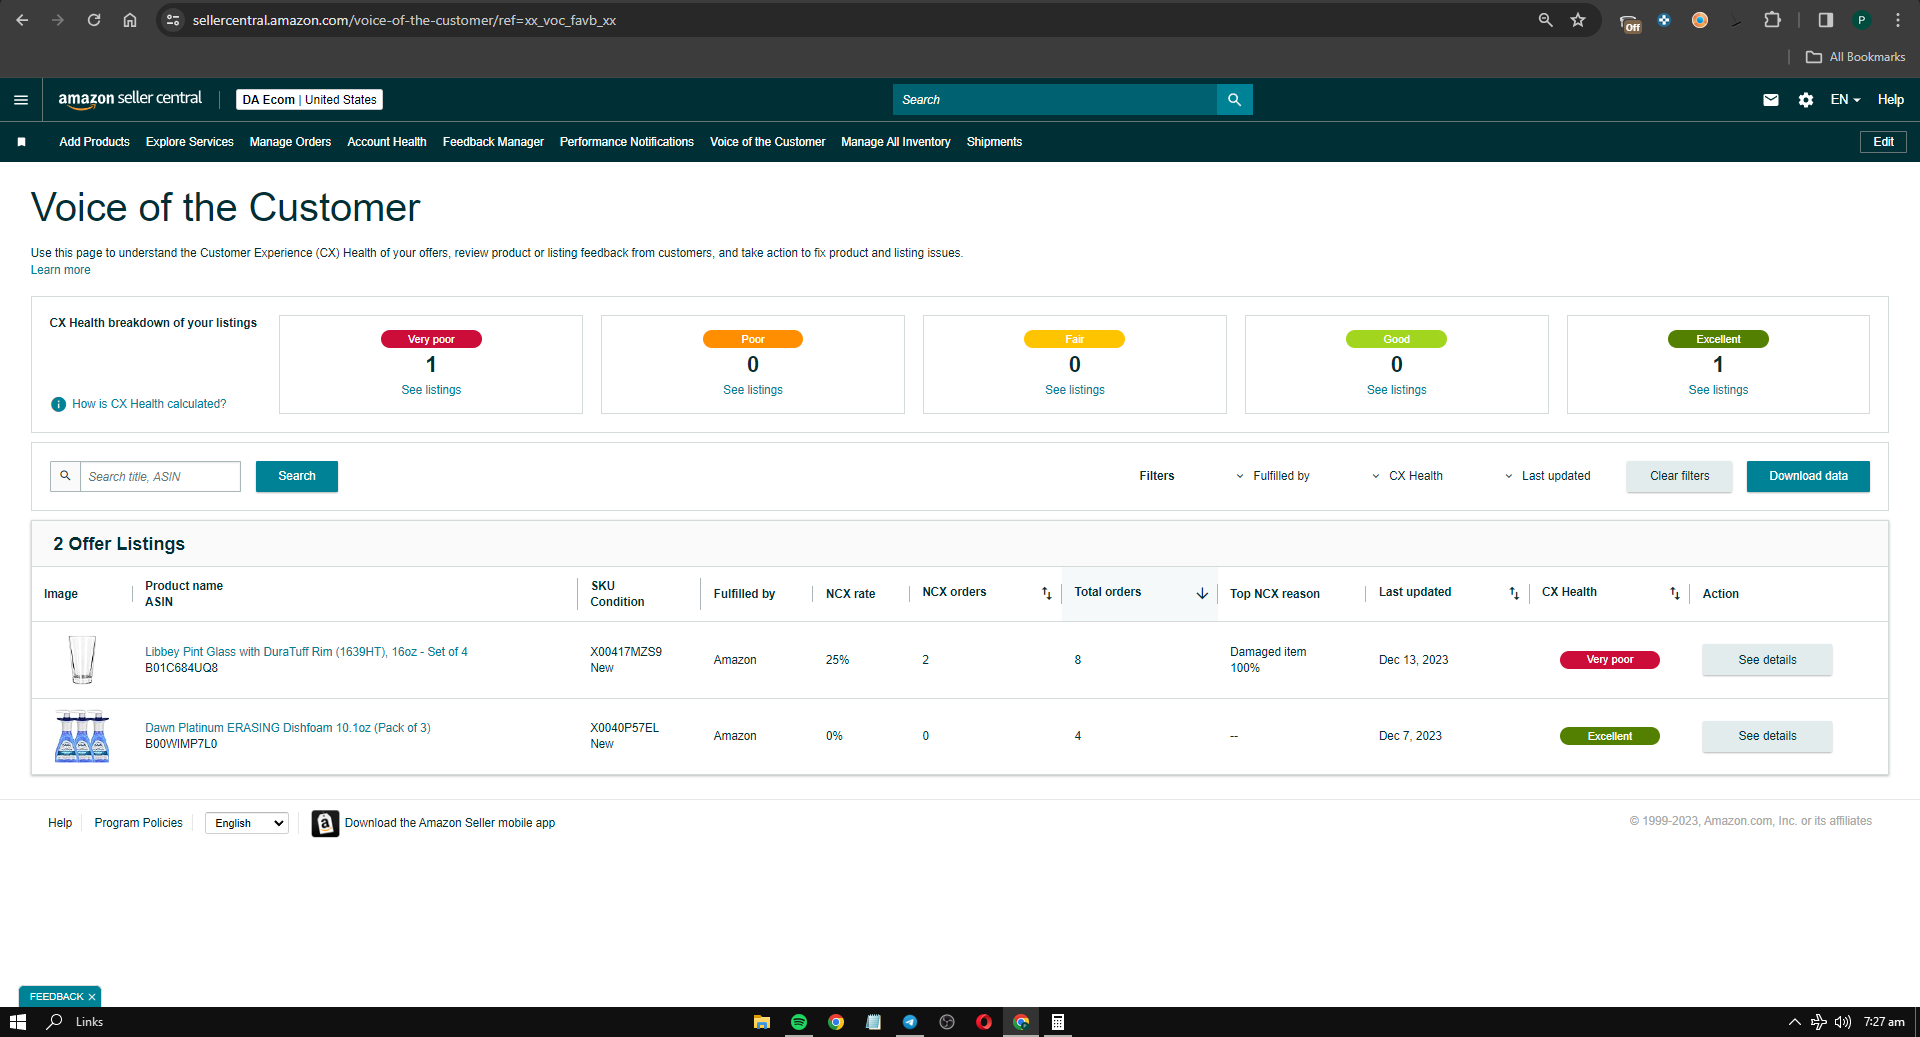Click the Seller Central header search field
The width and height of the screenshot is (1920, 1037).
1055,100
